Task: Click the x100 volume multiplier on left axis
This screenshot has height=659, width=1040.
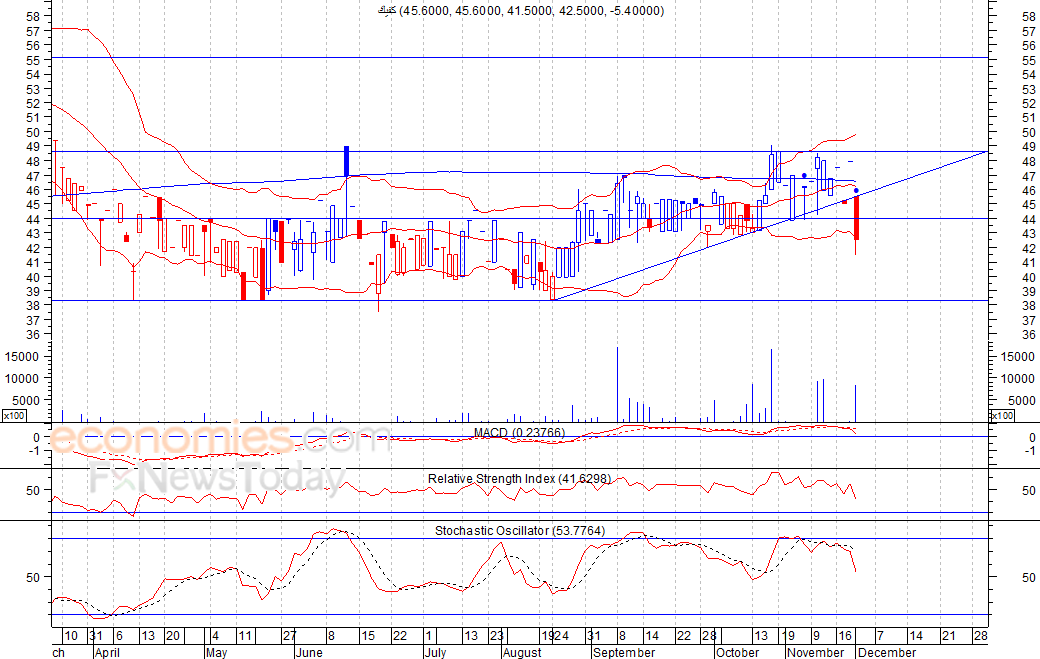Action: pyautogui.click(x=14, y=416)
